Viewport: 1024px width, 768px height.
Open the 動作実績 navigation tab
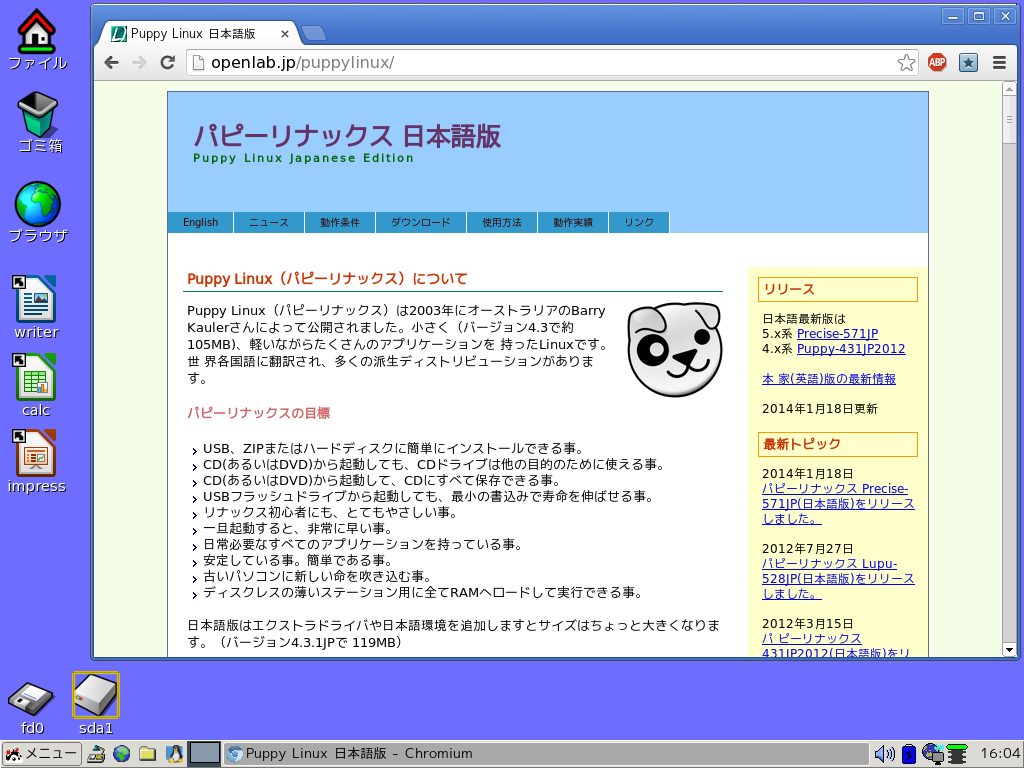573,222
